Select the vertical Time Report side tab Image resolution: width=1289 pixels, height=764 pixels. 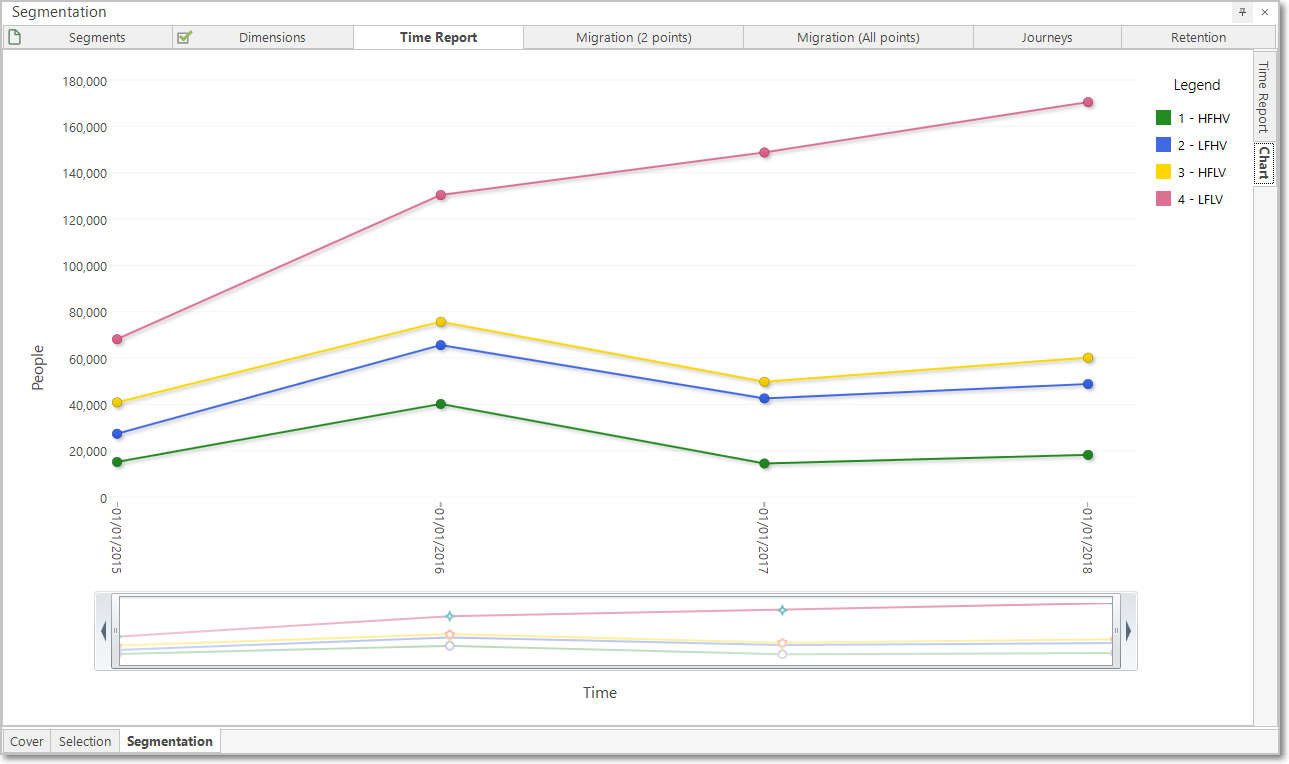[1264, 97]
